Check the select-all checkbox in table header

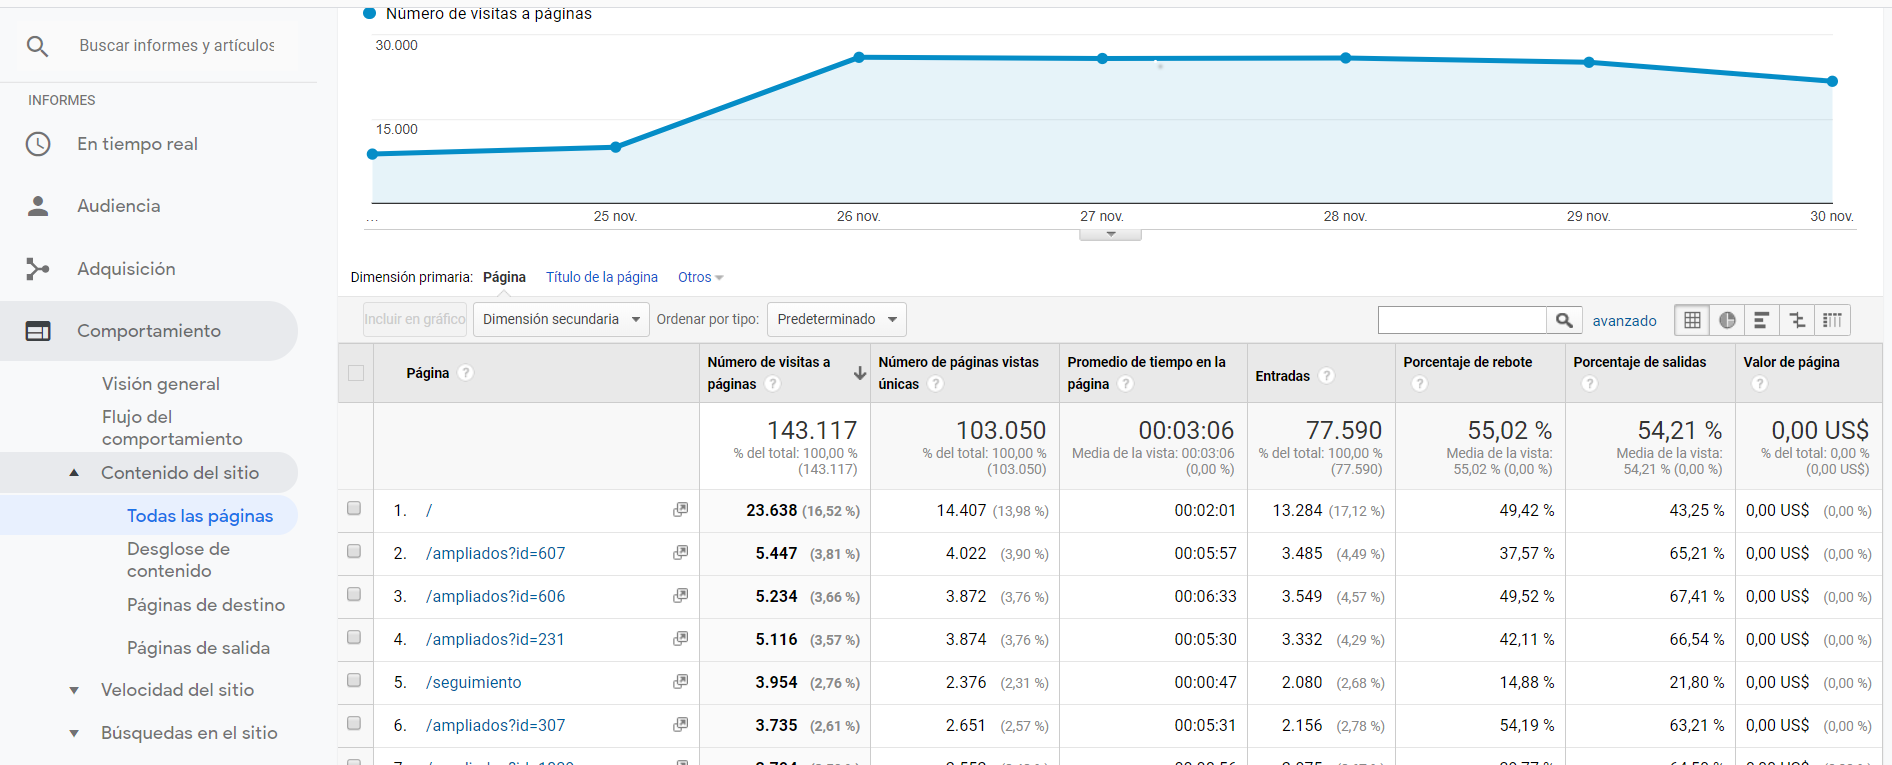[x=356, y=373]
